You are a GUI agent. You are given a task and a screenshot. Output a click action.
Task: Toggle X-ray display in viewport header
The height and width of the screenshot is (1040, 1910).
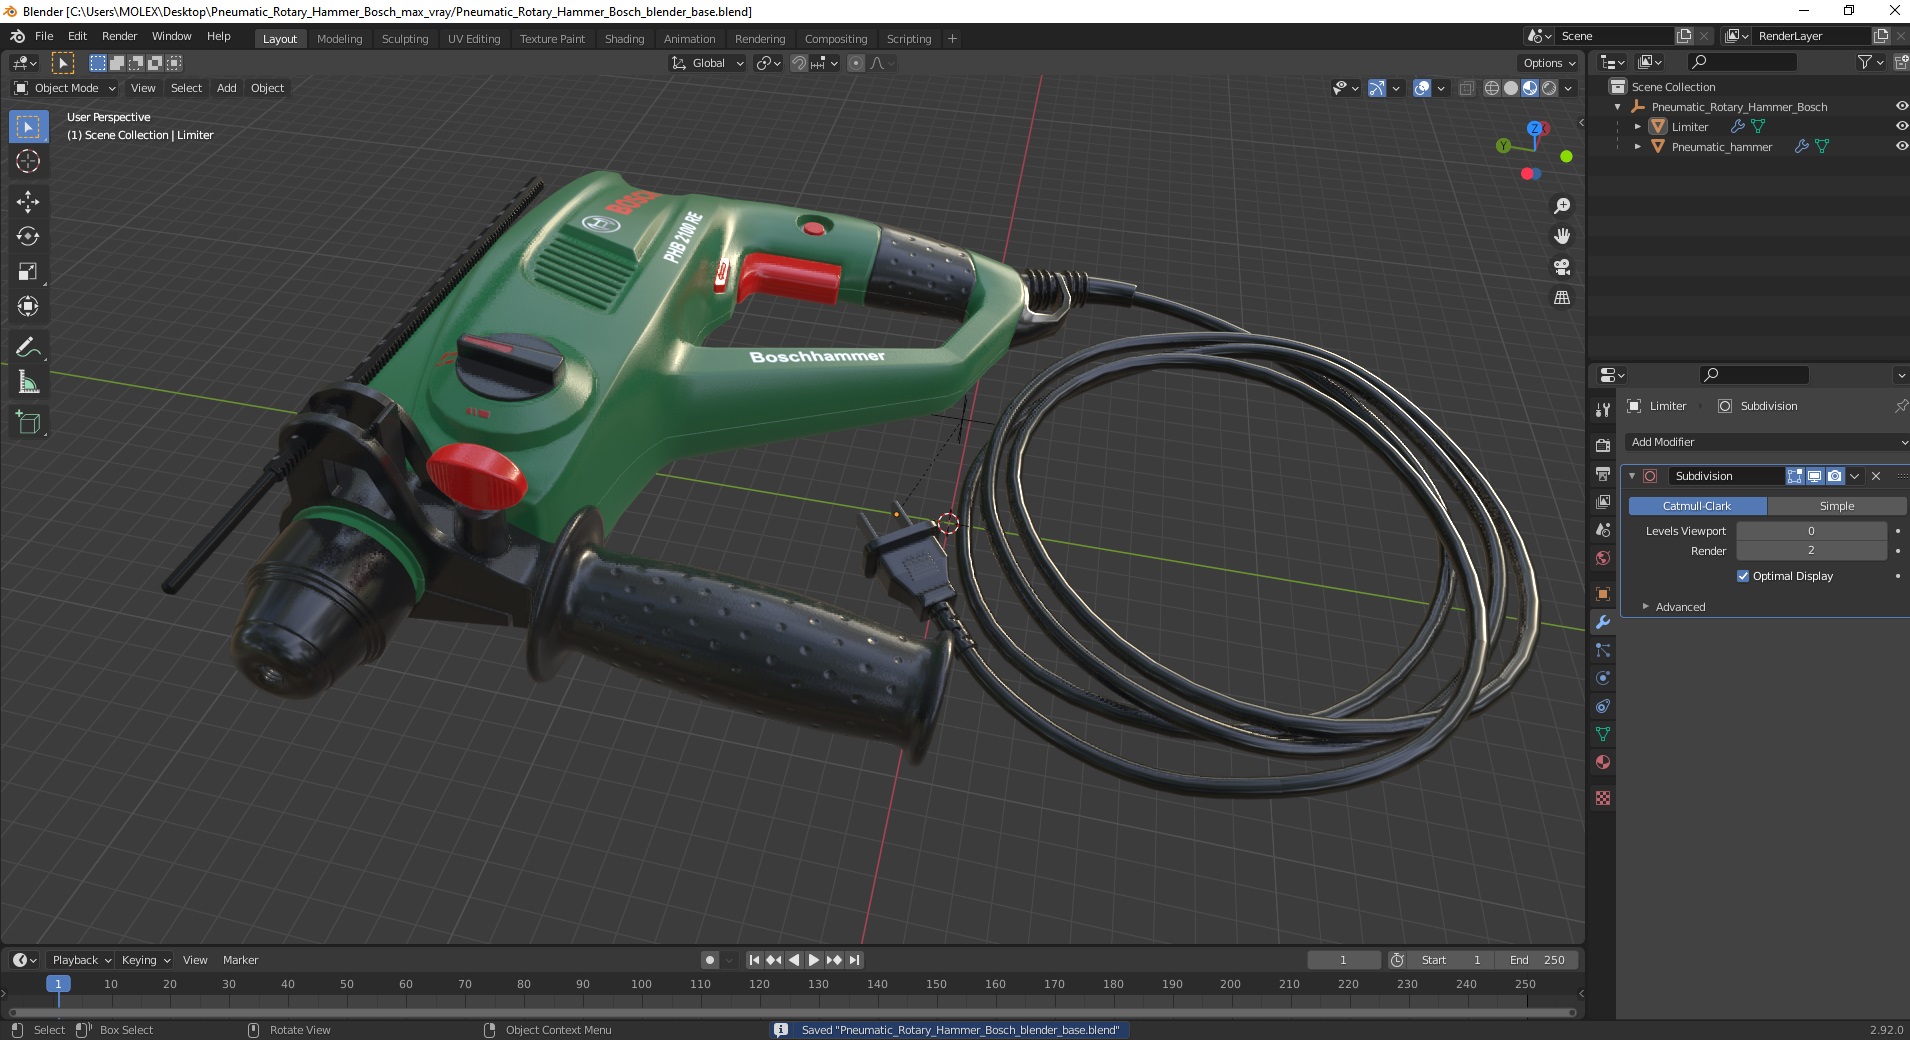(1466, 88)
